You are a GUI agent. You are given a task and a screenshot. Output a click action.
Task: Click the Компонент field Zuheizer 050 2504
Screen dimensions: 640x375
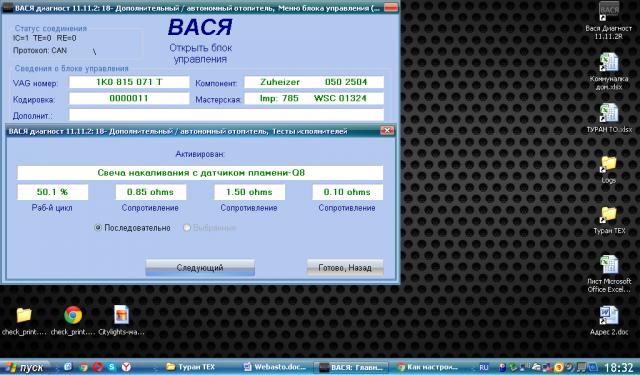pyautogui.click(x=314, y=82)
